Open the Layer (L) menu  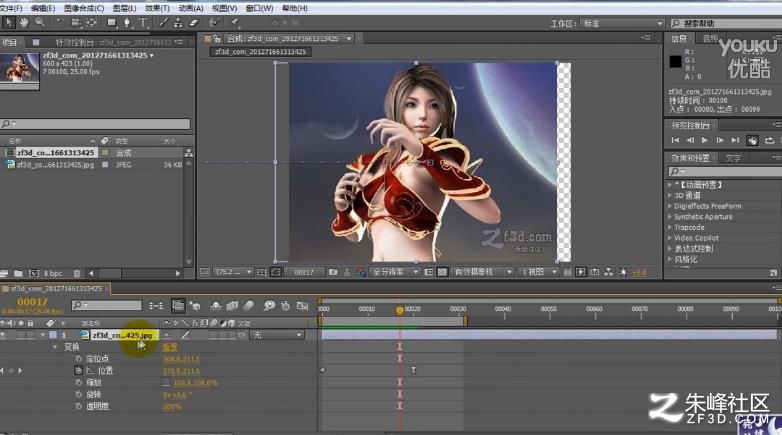click(124, 8)
